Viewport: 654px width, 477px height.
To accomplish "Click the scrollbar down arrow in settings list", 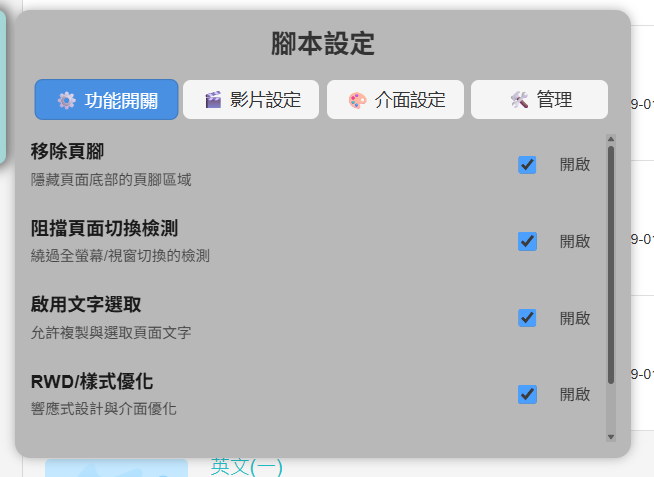I will tap(610, 437).
